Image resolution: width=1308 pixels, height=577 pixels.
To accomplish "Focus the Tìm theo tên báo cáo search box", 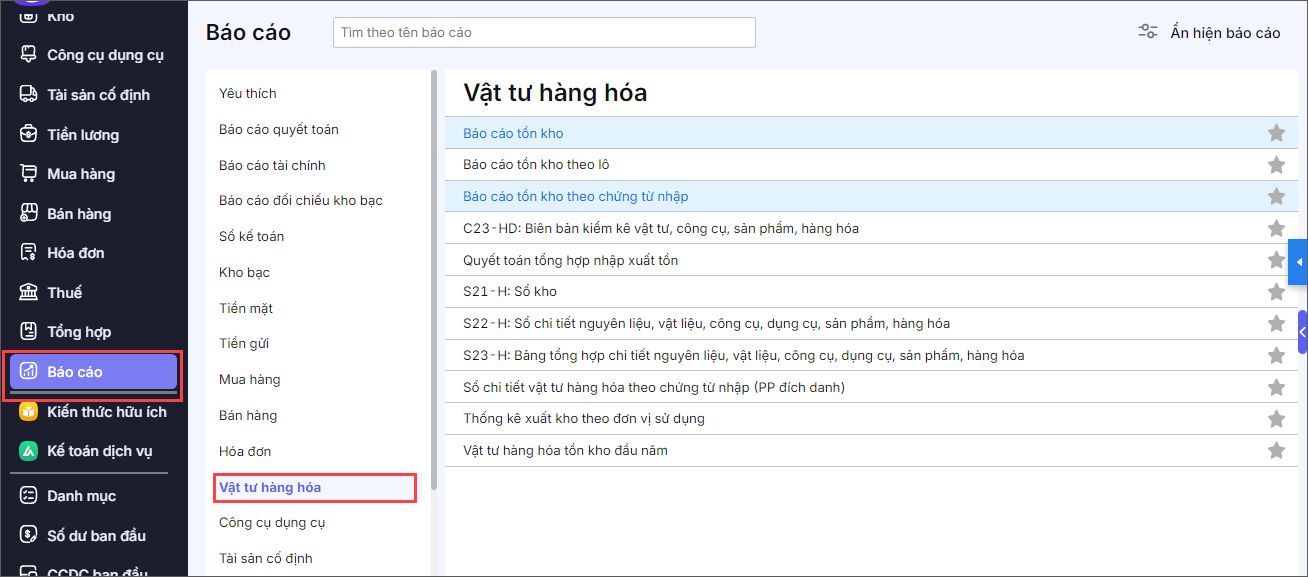I will point(544,32).
